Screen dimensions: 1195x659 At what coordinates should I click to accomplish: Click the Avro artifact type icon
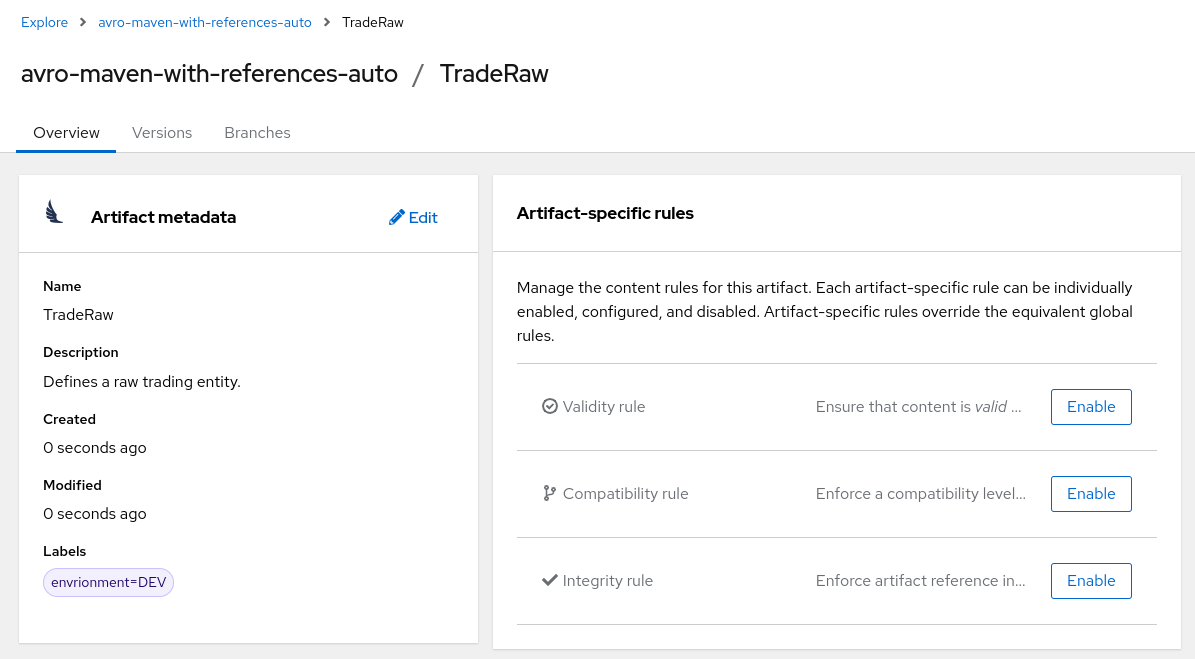[x=54, y=212]
